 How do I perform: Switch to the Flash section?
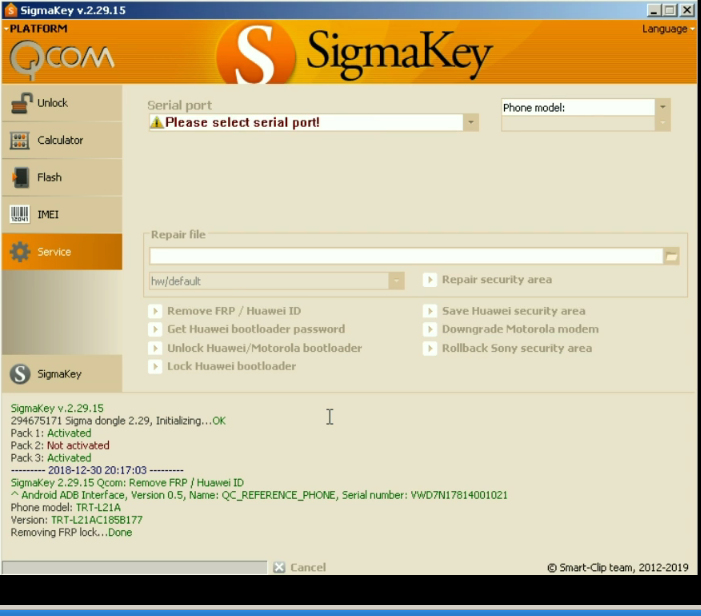(x=62, y=177)
